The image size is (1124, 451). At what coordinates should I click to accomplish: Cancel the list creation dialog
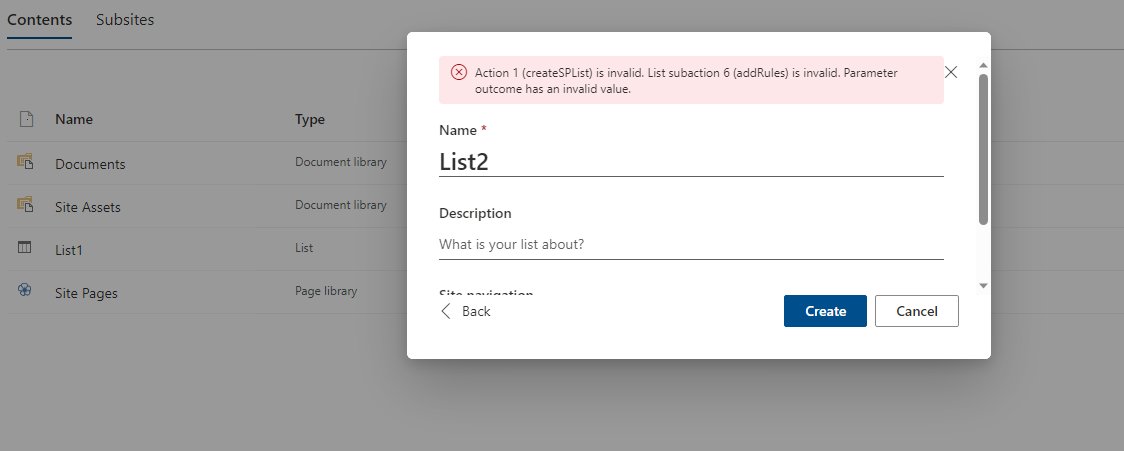(x=917, y=311)
